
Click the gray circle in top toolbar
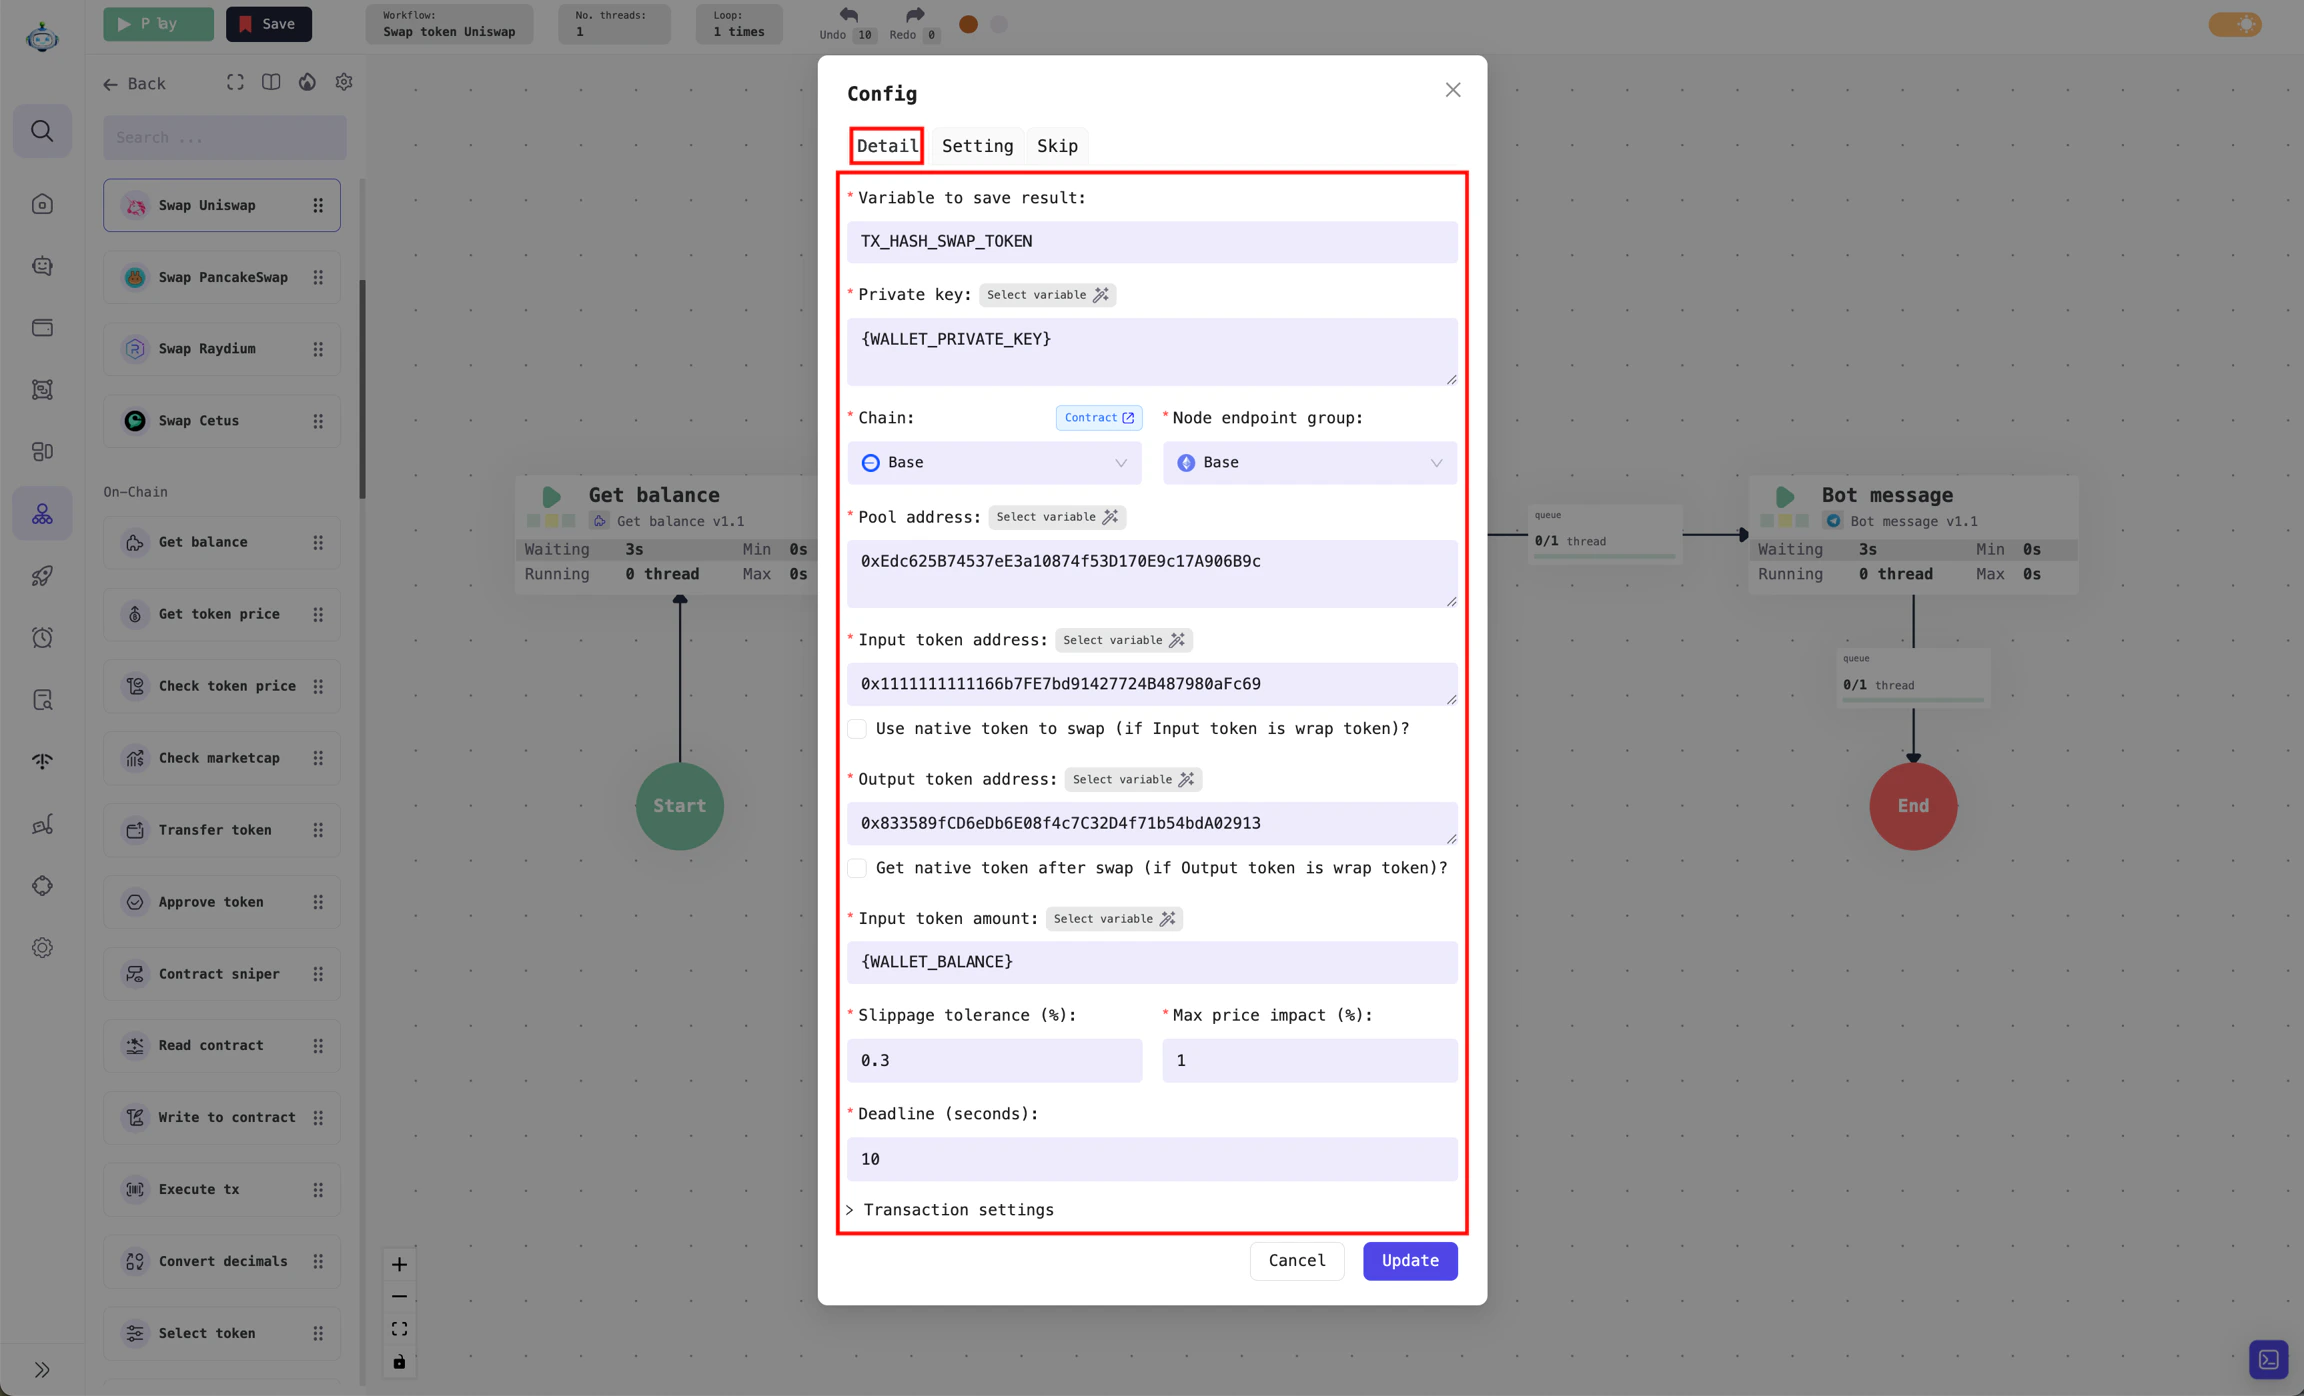coord(999,24)
